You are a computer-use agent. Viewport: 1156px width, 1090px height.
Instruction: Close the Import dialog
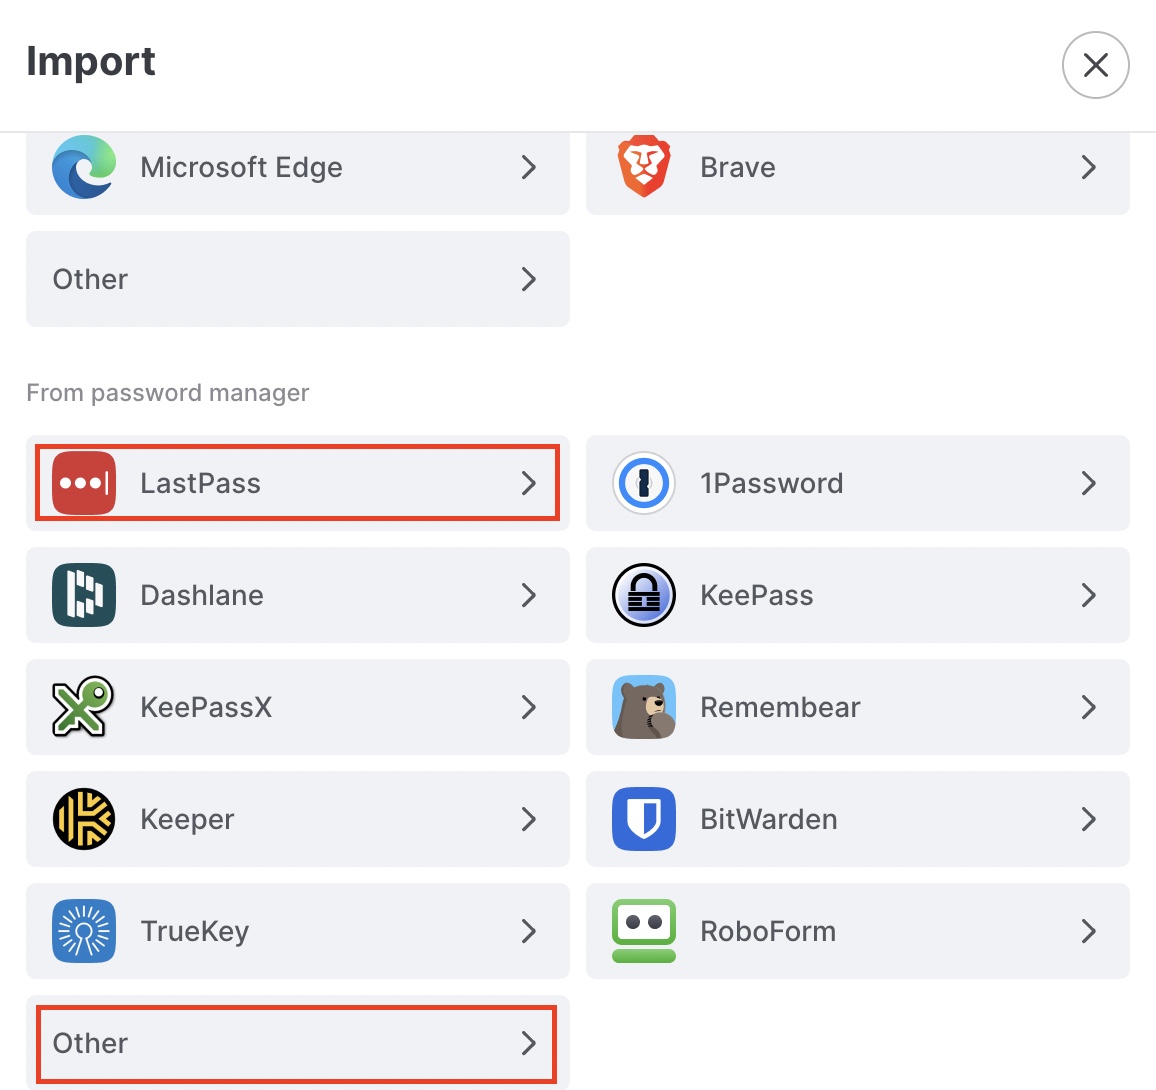point(1096,65)
